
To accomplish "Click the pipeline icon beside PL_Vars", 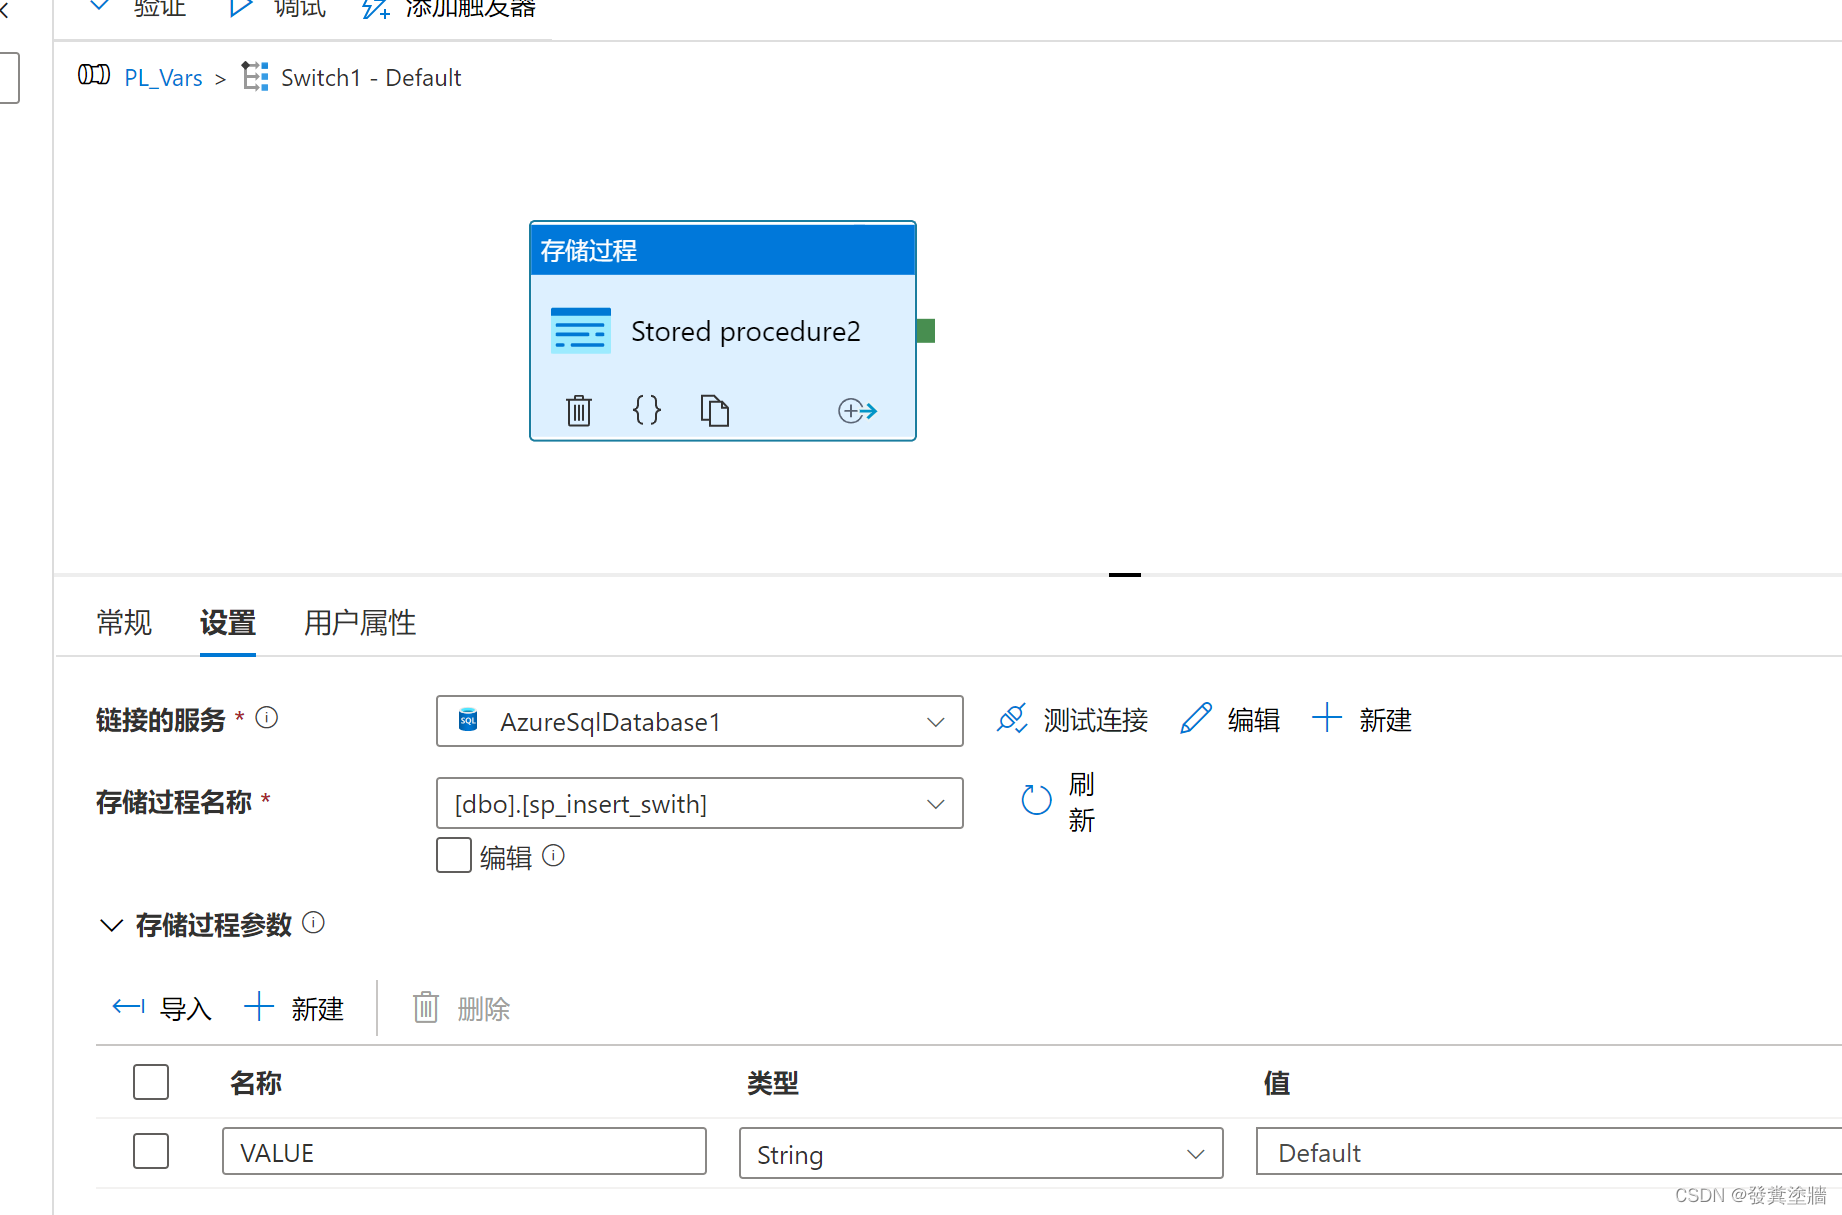I will click(94, 75).
